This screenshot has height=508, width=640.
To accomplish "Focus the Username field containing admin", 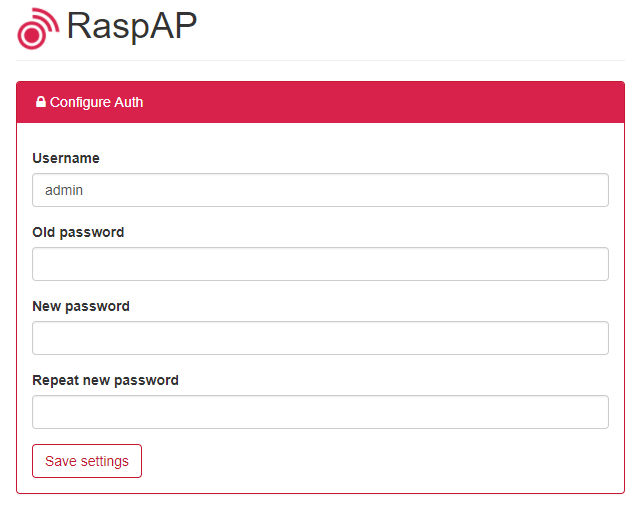I will click(320, 190).
